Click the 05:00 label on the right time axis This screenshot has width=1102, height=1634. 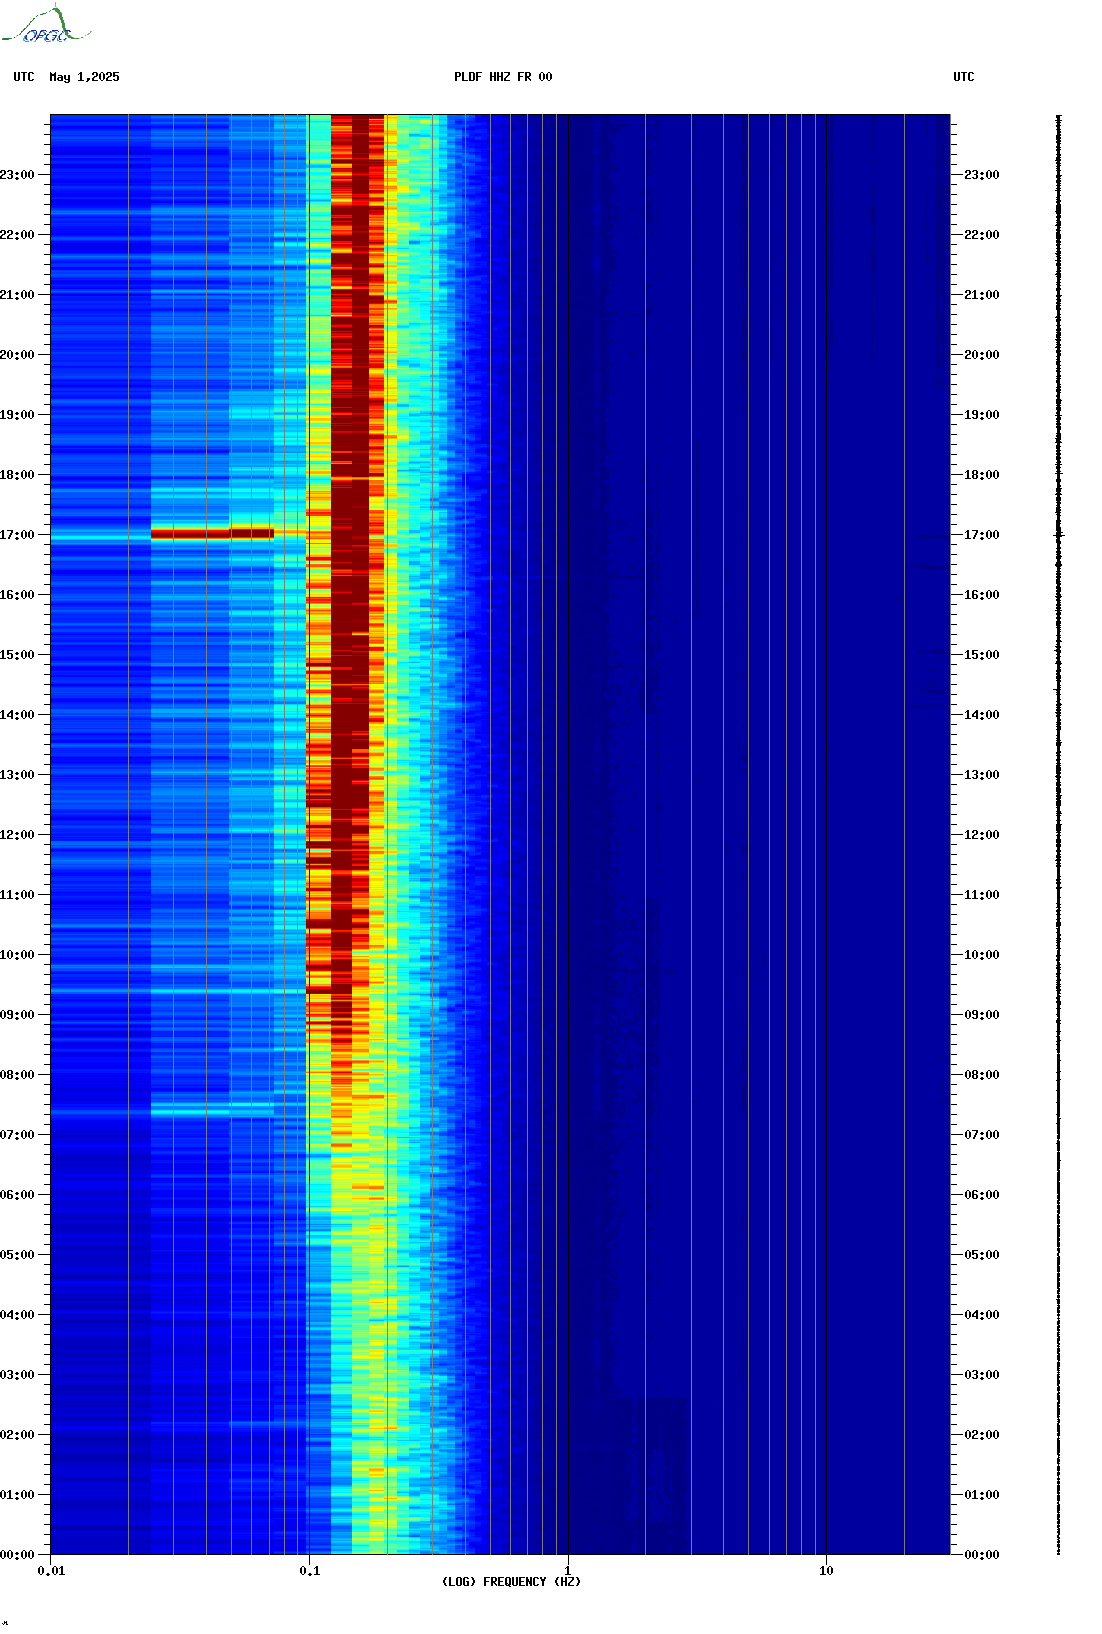pos(982,1255)
